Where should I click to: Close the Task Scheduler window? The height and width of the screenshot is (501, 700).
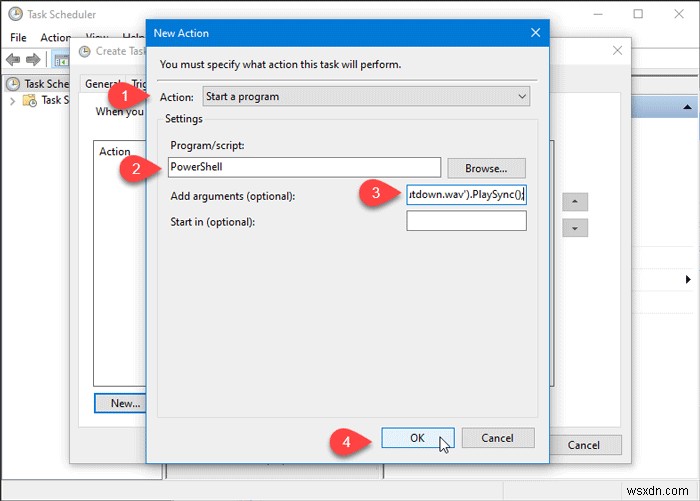click(x=679, y=14)
